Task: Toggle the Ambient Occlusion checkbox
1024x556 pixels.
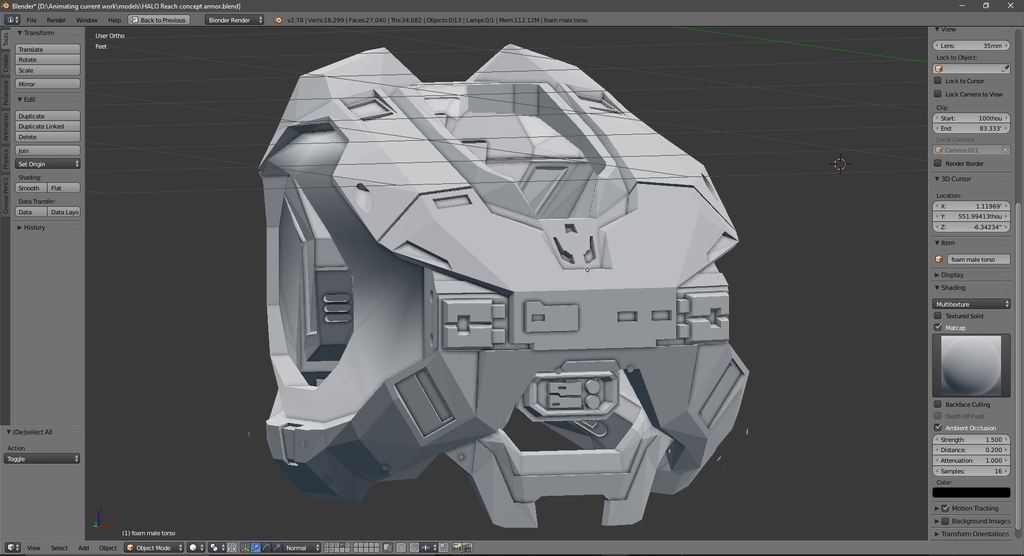Action: point(938,428)
